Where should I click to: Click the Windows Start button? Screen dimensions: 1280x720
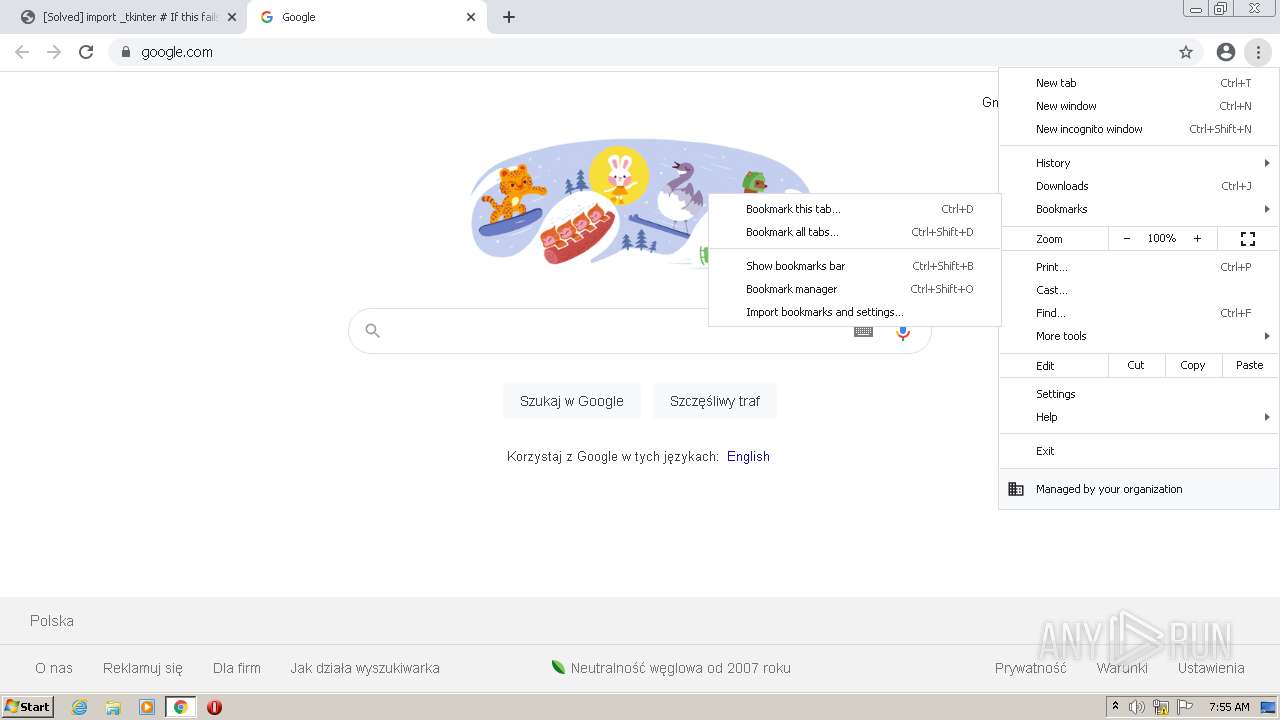[27, 707]
